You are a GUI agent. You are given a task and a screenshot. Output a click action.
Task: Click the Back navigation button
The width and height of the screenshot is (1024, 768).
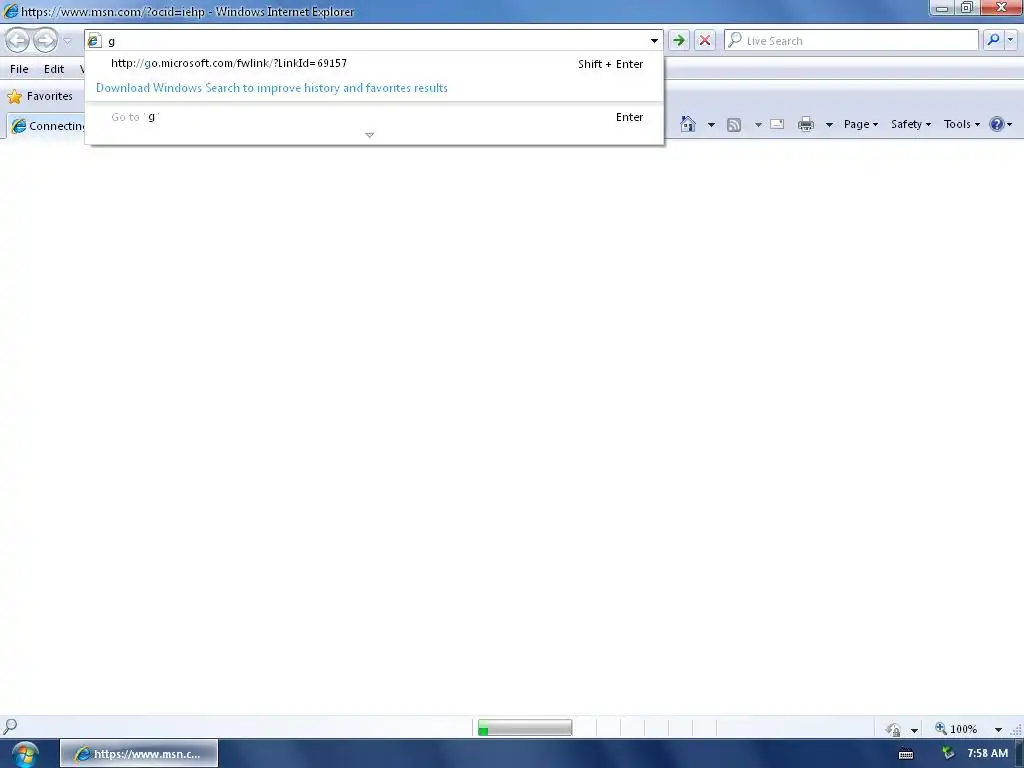pos(18,40)
